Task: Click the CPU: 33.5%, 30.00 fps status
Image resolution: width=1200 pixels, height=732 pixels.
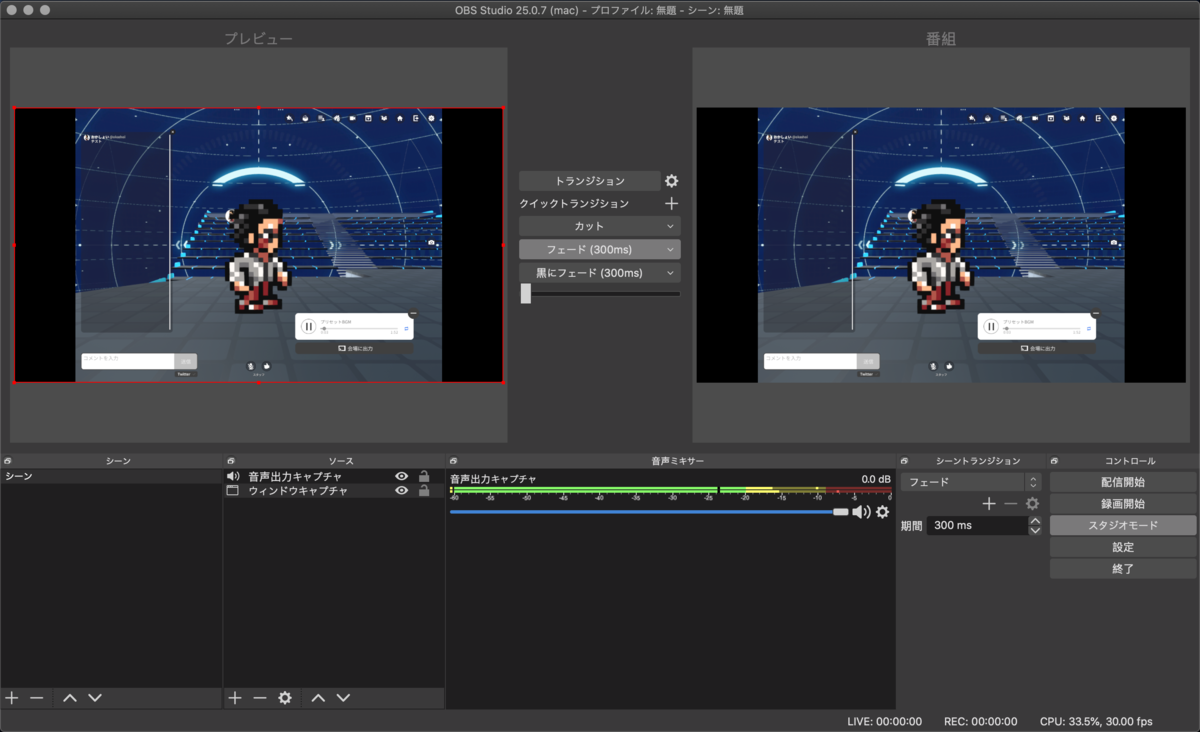Action: point(1096,721)
